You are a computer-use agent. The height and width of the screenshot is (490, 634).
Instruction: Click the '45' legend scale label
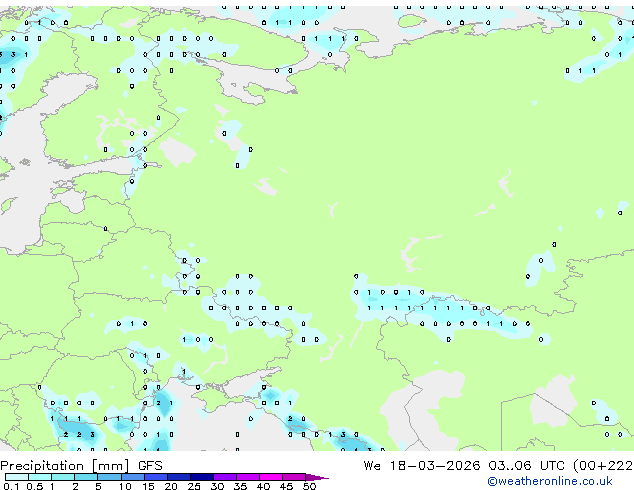pyautogui.click(x=286, y=486)
